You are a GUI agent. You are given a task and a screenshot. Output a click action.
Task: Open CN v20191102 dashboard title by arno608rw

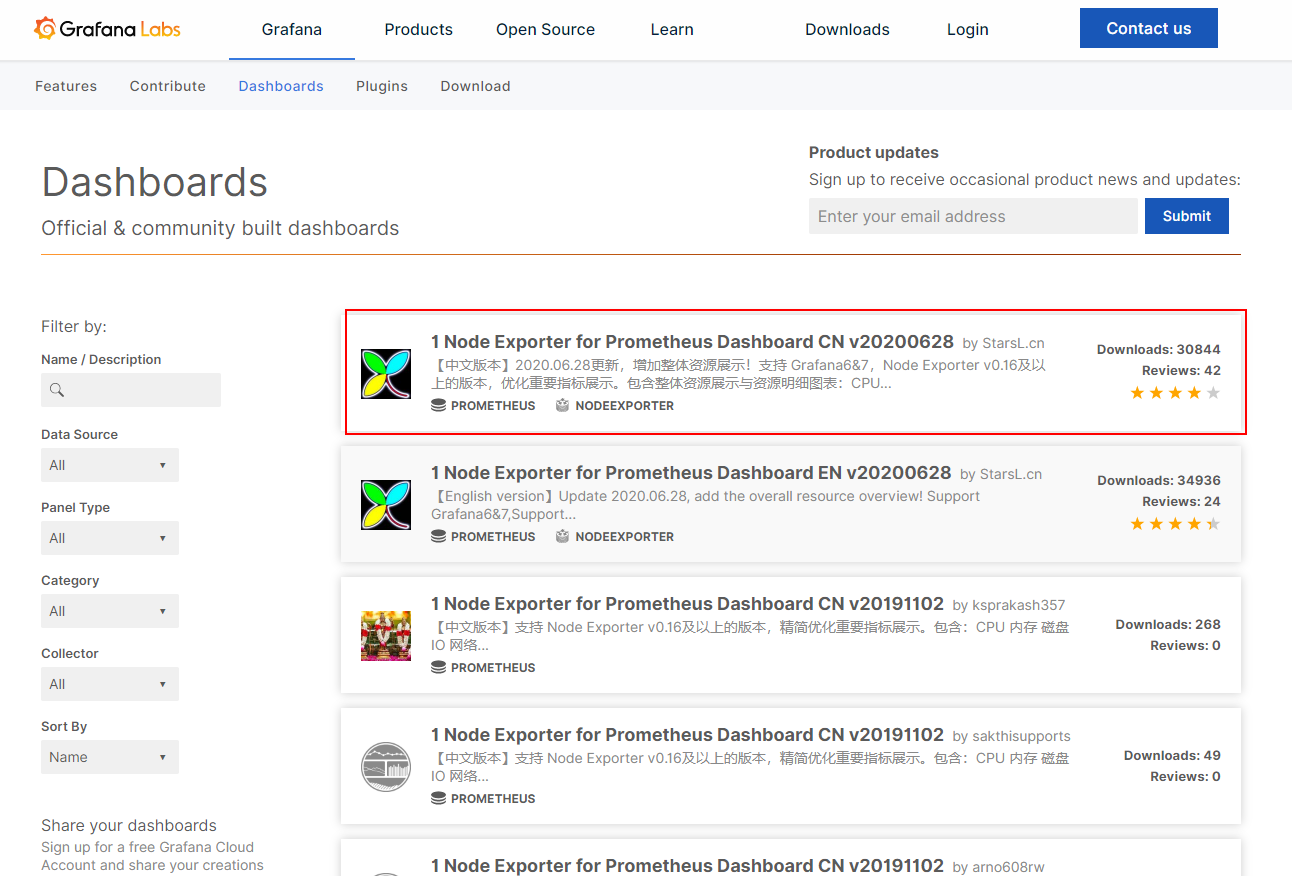click(688, 866)
